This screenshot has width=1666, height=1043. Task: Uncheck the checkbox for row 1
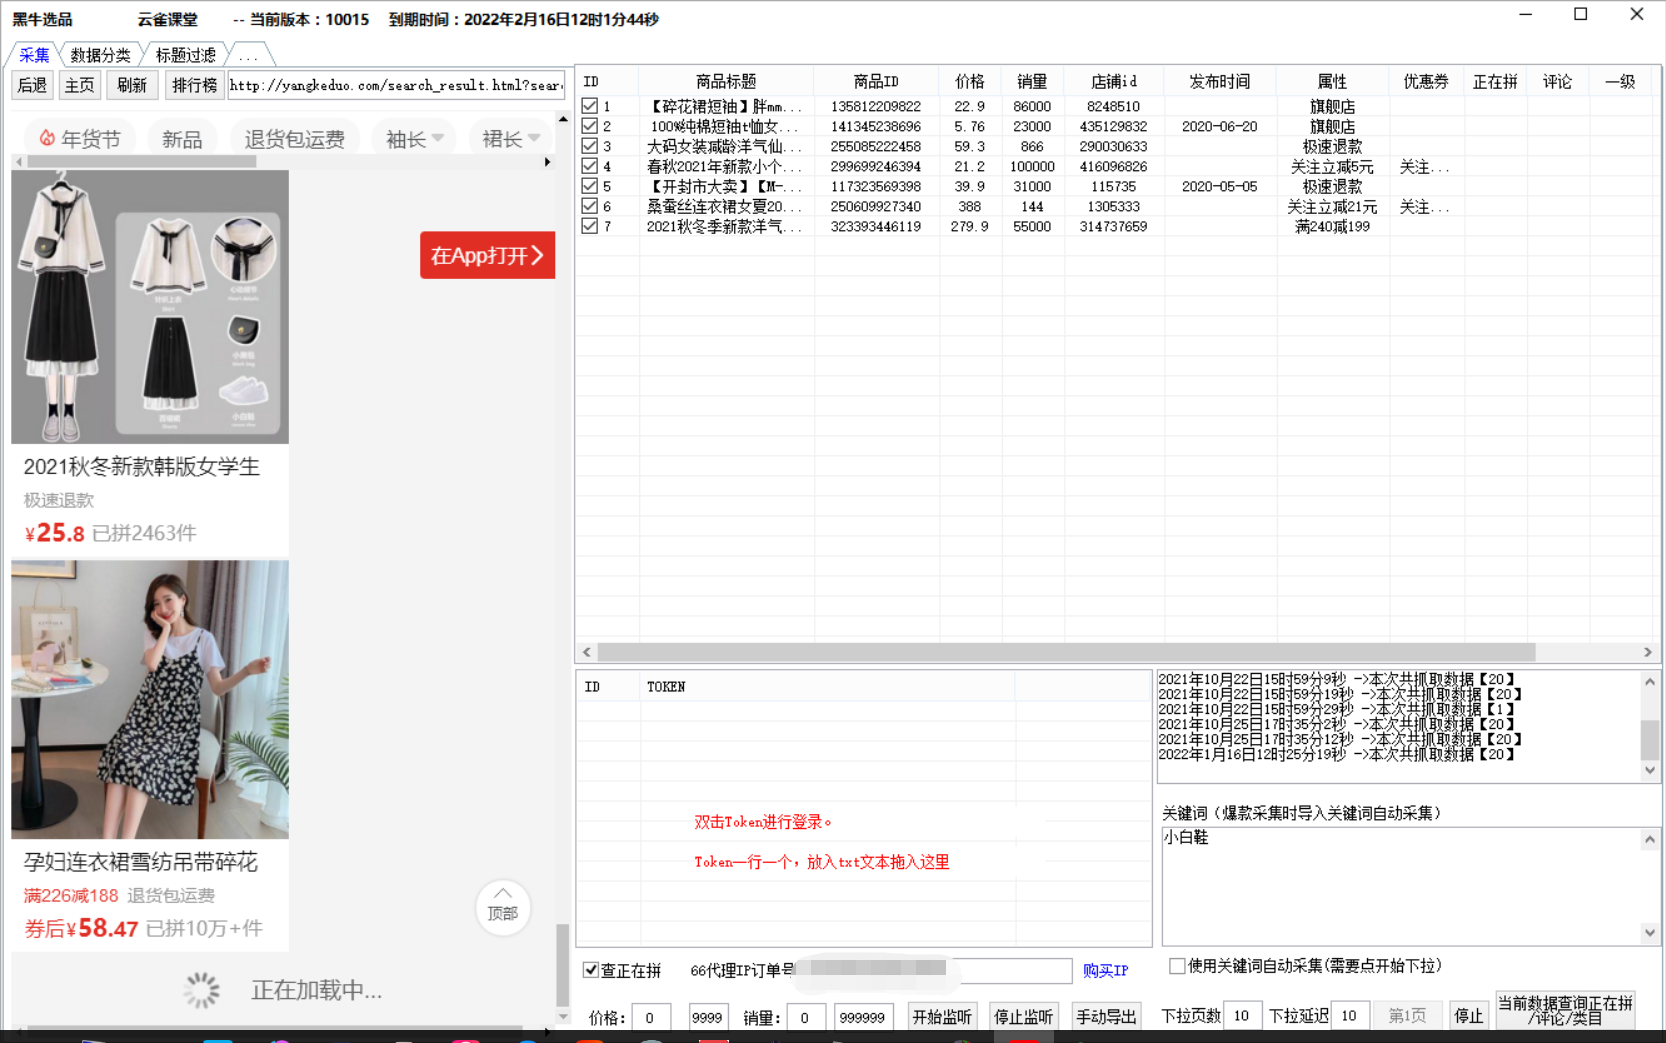pyautogui.click(x=590, y=106)
